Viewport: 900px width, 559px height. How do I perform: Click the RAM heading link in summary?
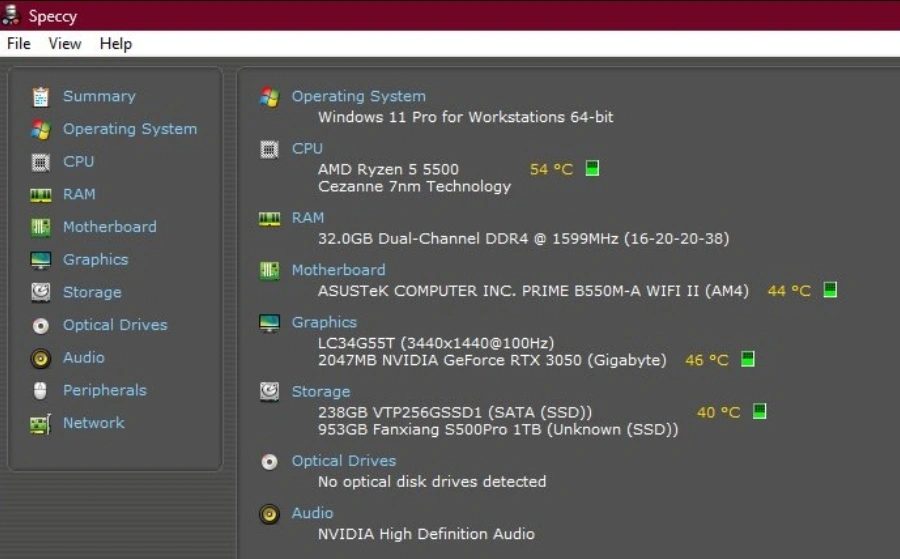308,218
